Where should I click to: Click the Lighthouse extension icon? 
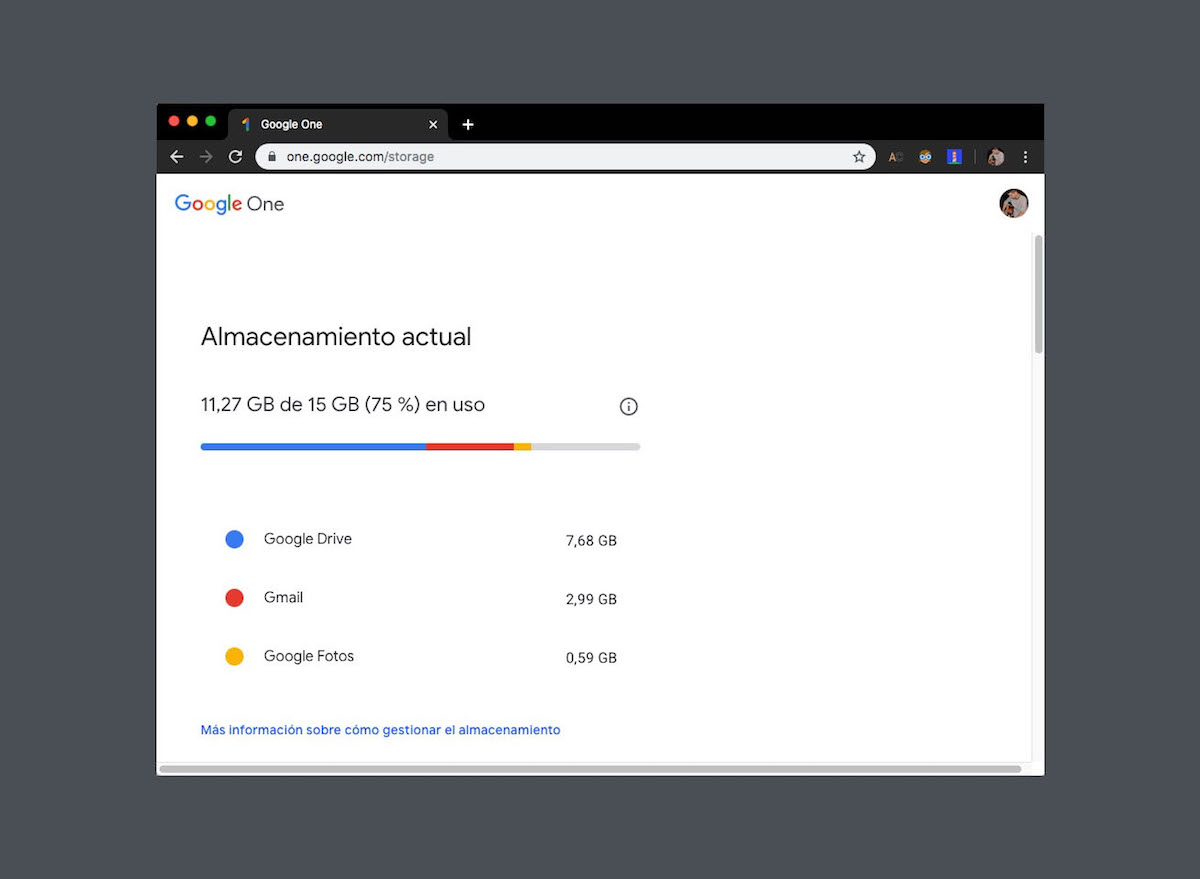coord(954,157)
